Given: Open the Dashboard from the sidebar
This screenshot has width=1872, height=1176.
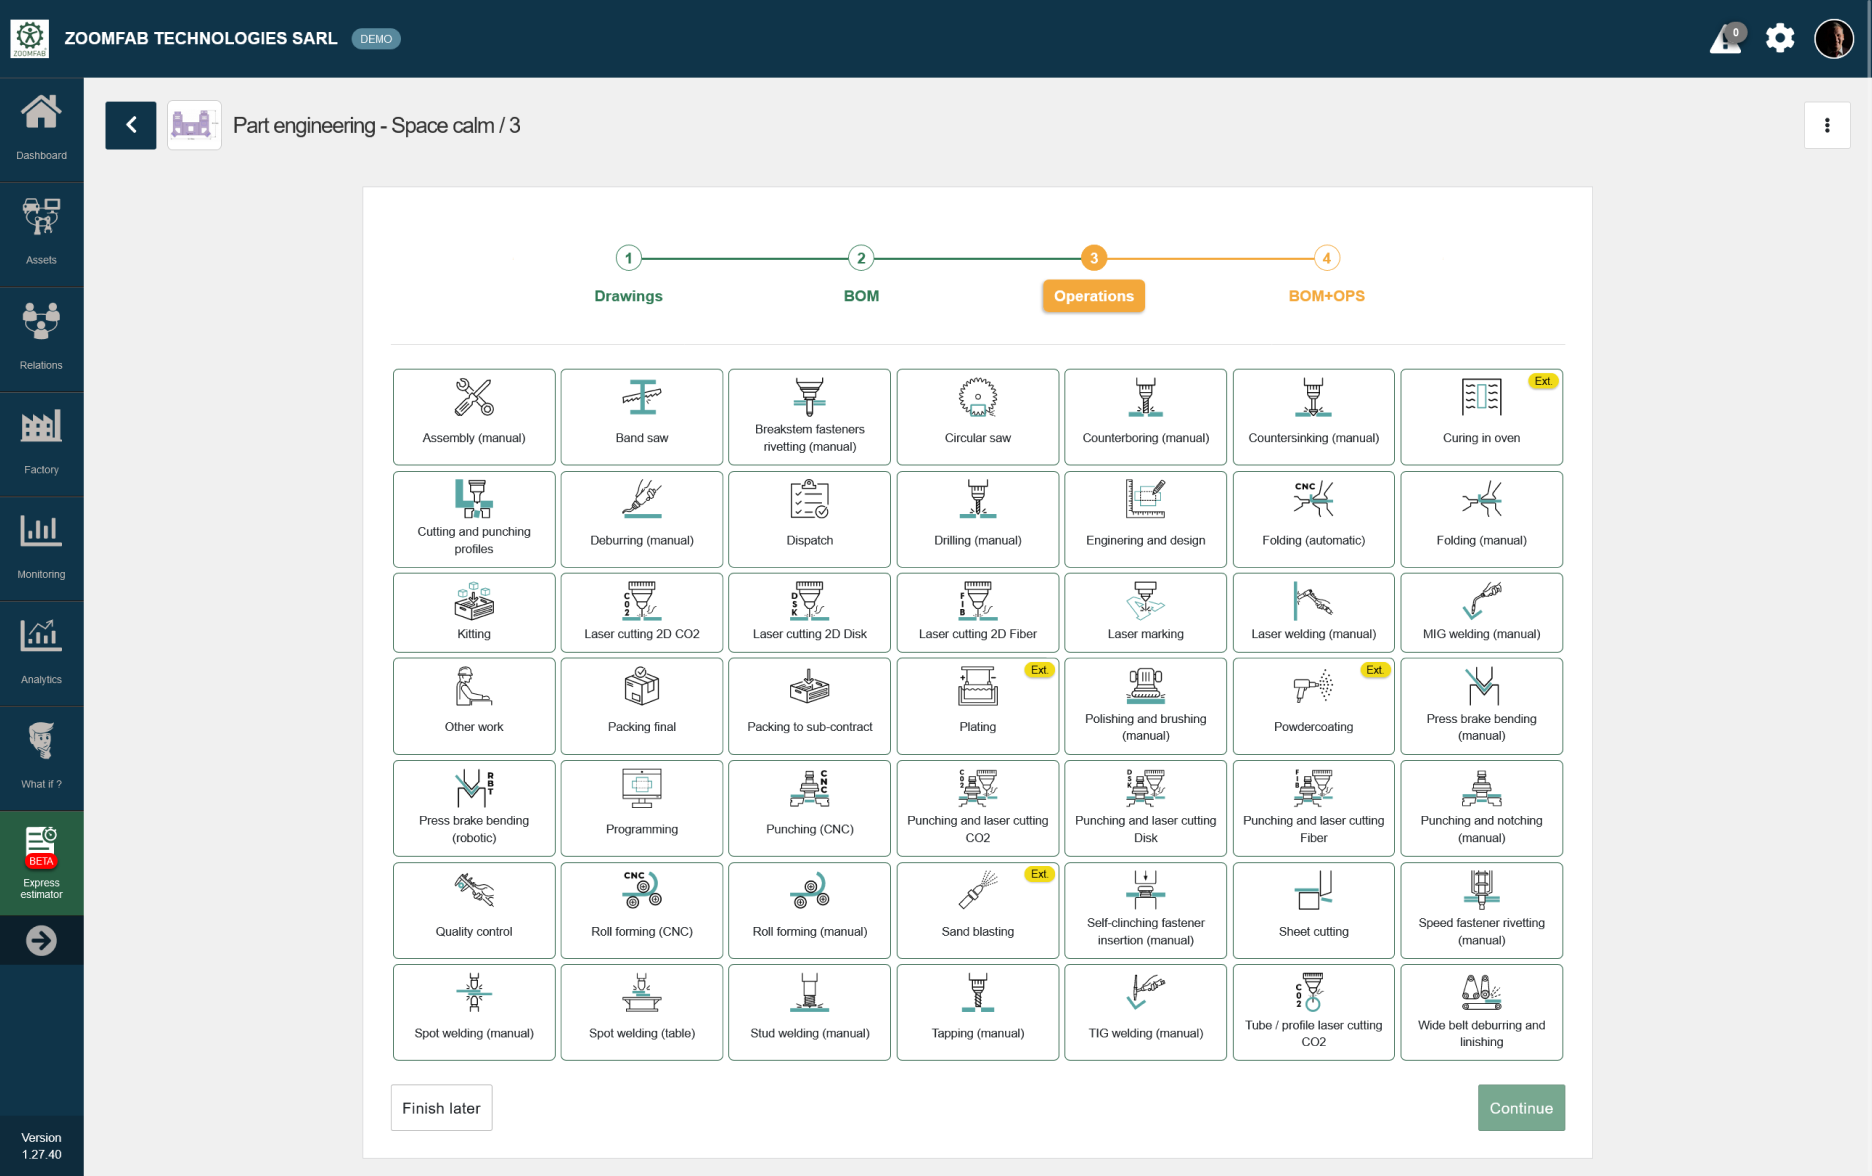Looking at the screenshot, I should [x=41, y=130].
